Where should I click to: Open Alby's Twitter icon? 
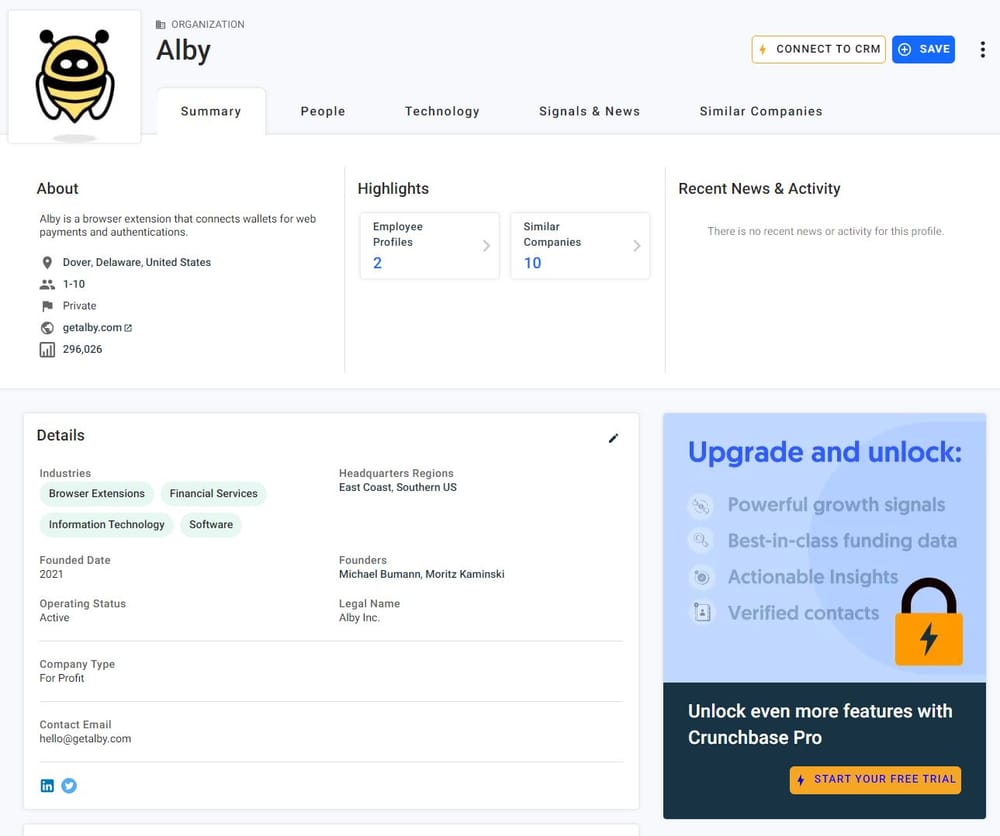69,785
